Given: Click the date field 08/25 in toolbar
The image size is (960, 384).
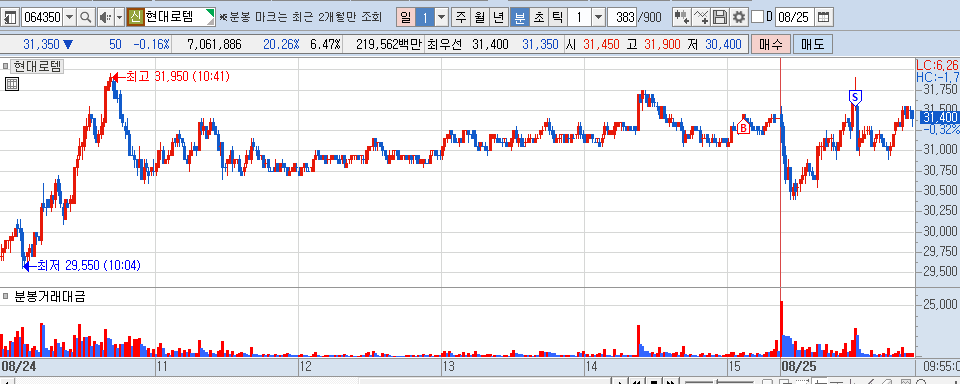Looking at the screenshot, I should click(x=795, y=17).
